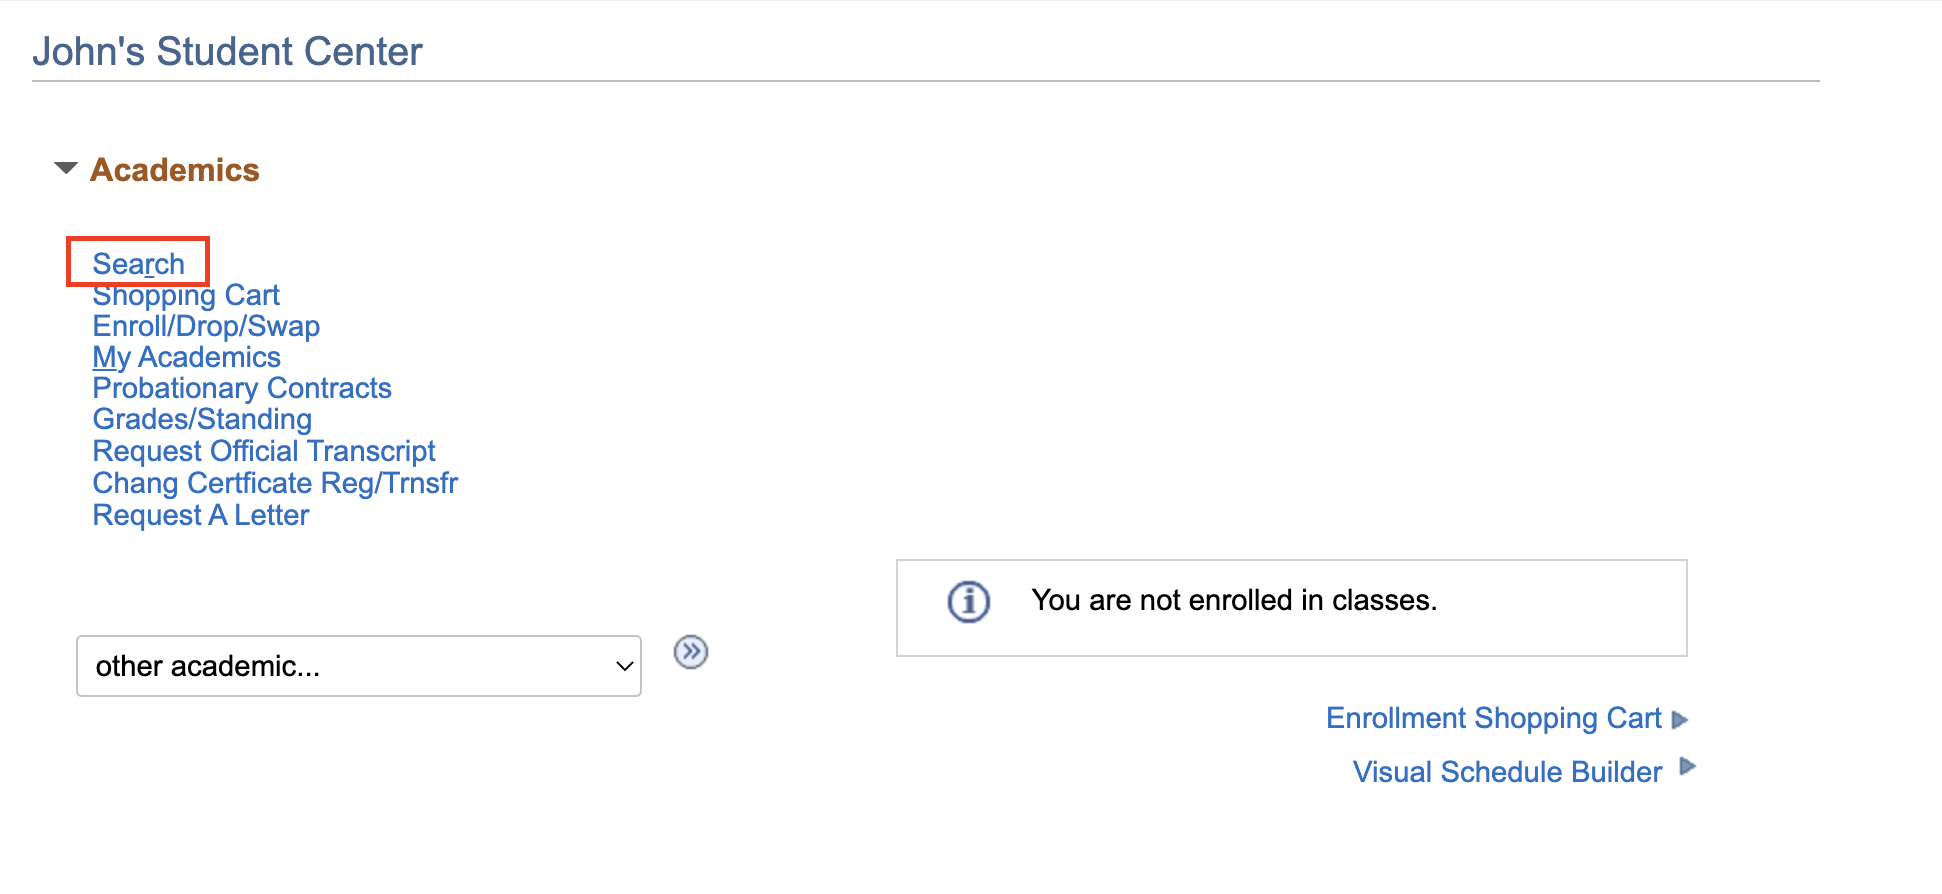Click the John's Student Center title
Screen dimensions: 1942x894
[x=228, y=52]
